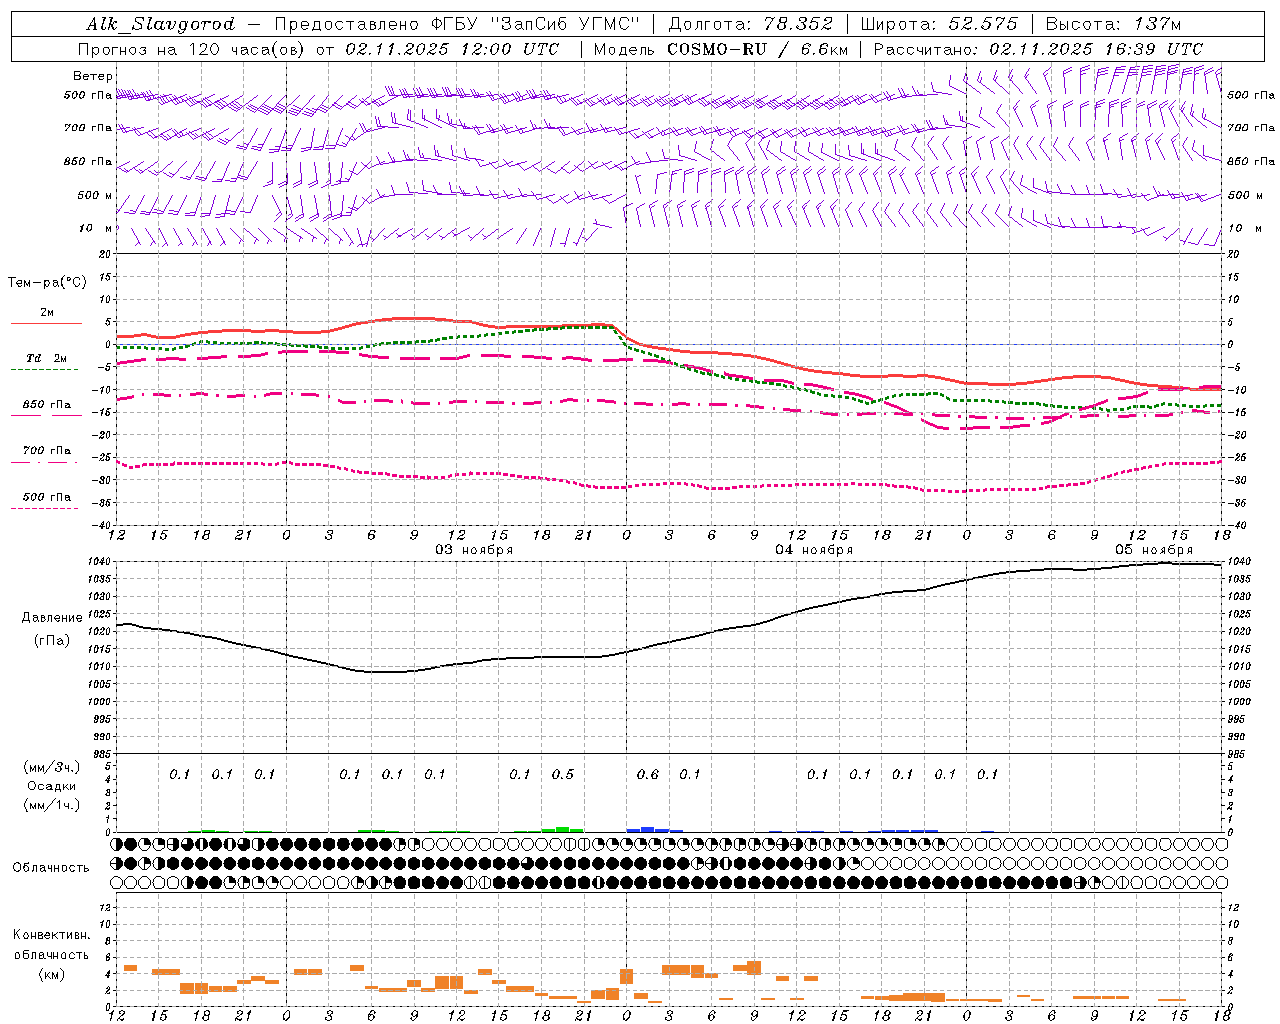Click the Ветер panel label

pos(93,76)
